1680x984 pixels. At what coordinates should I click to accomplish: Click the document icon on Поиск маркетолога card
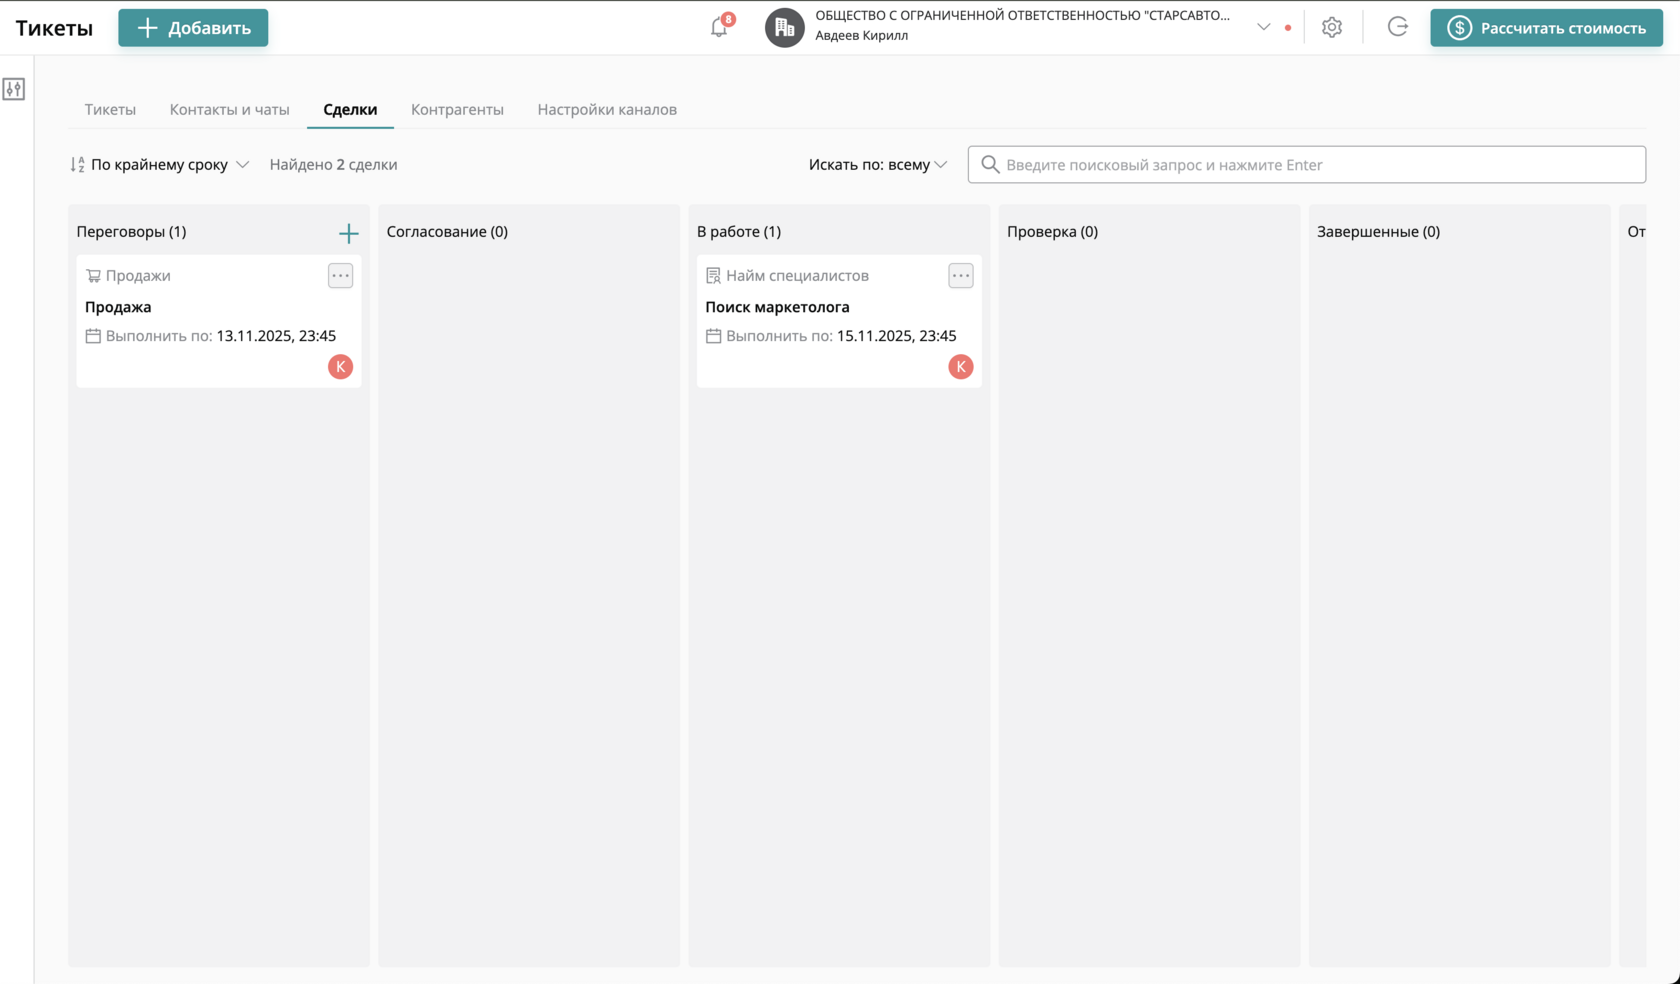point(714,275)
